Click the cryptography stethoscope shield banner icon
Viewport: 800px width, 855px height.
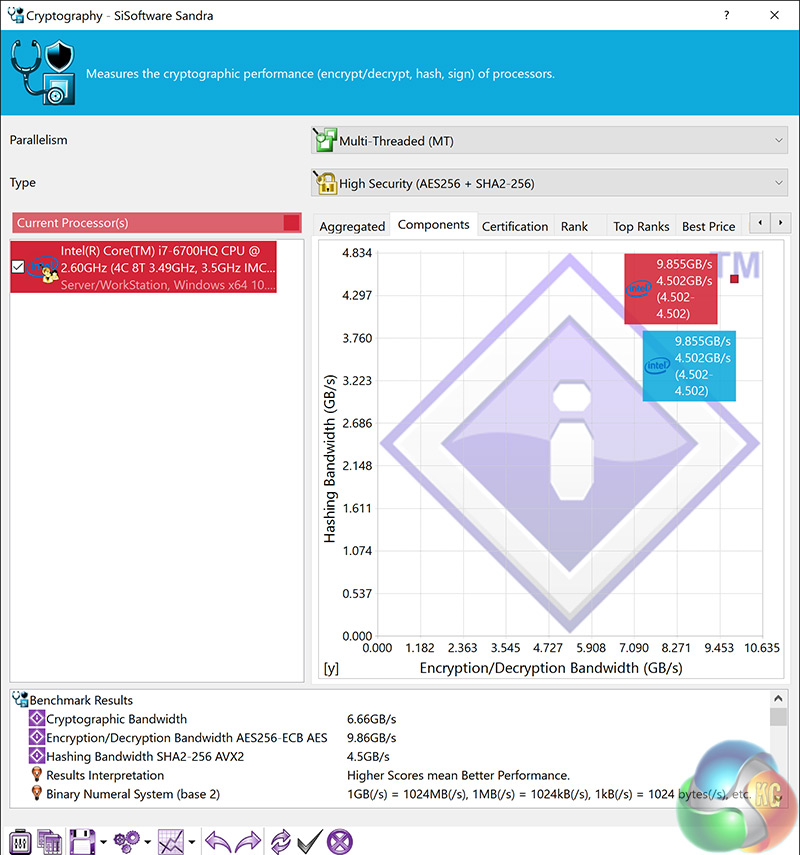(43, 72)
